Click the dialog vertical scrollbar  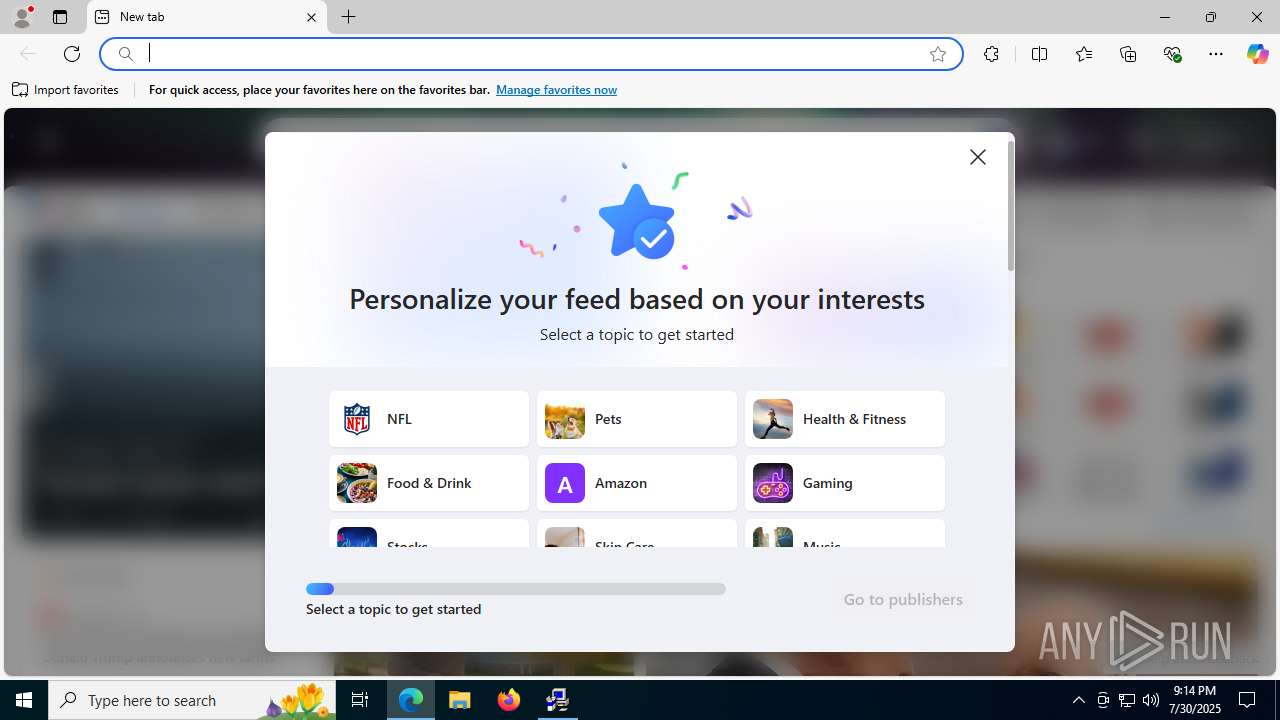1011,206
